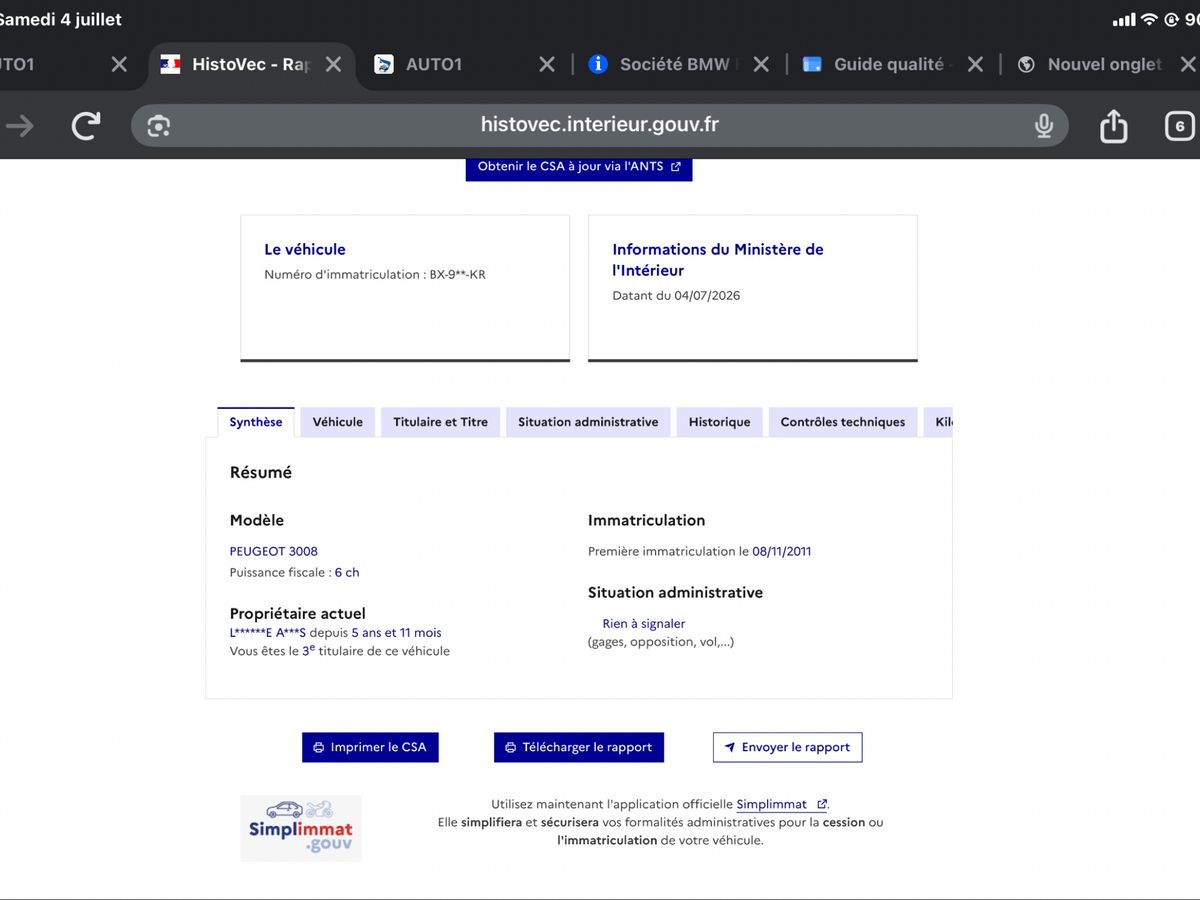
Task: Select the 5 ans et 11 mois text
Action: [x=396, y=633]
